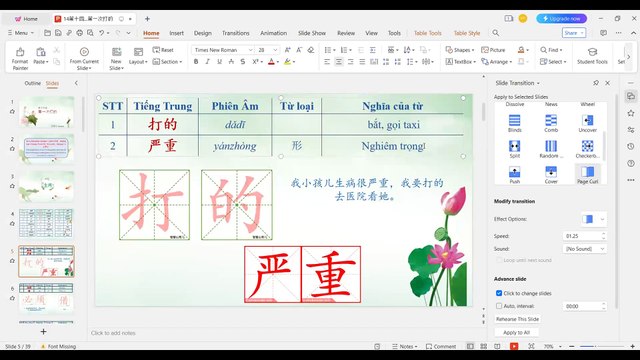Fit slide to window icon
The height and width of the screenshot is (360, 640).
531,346
